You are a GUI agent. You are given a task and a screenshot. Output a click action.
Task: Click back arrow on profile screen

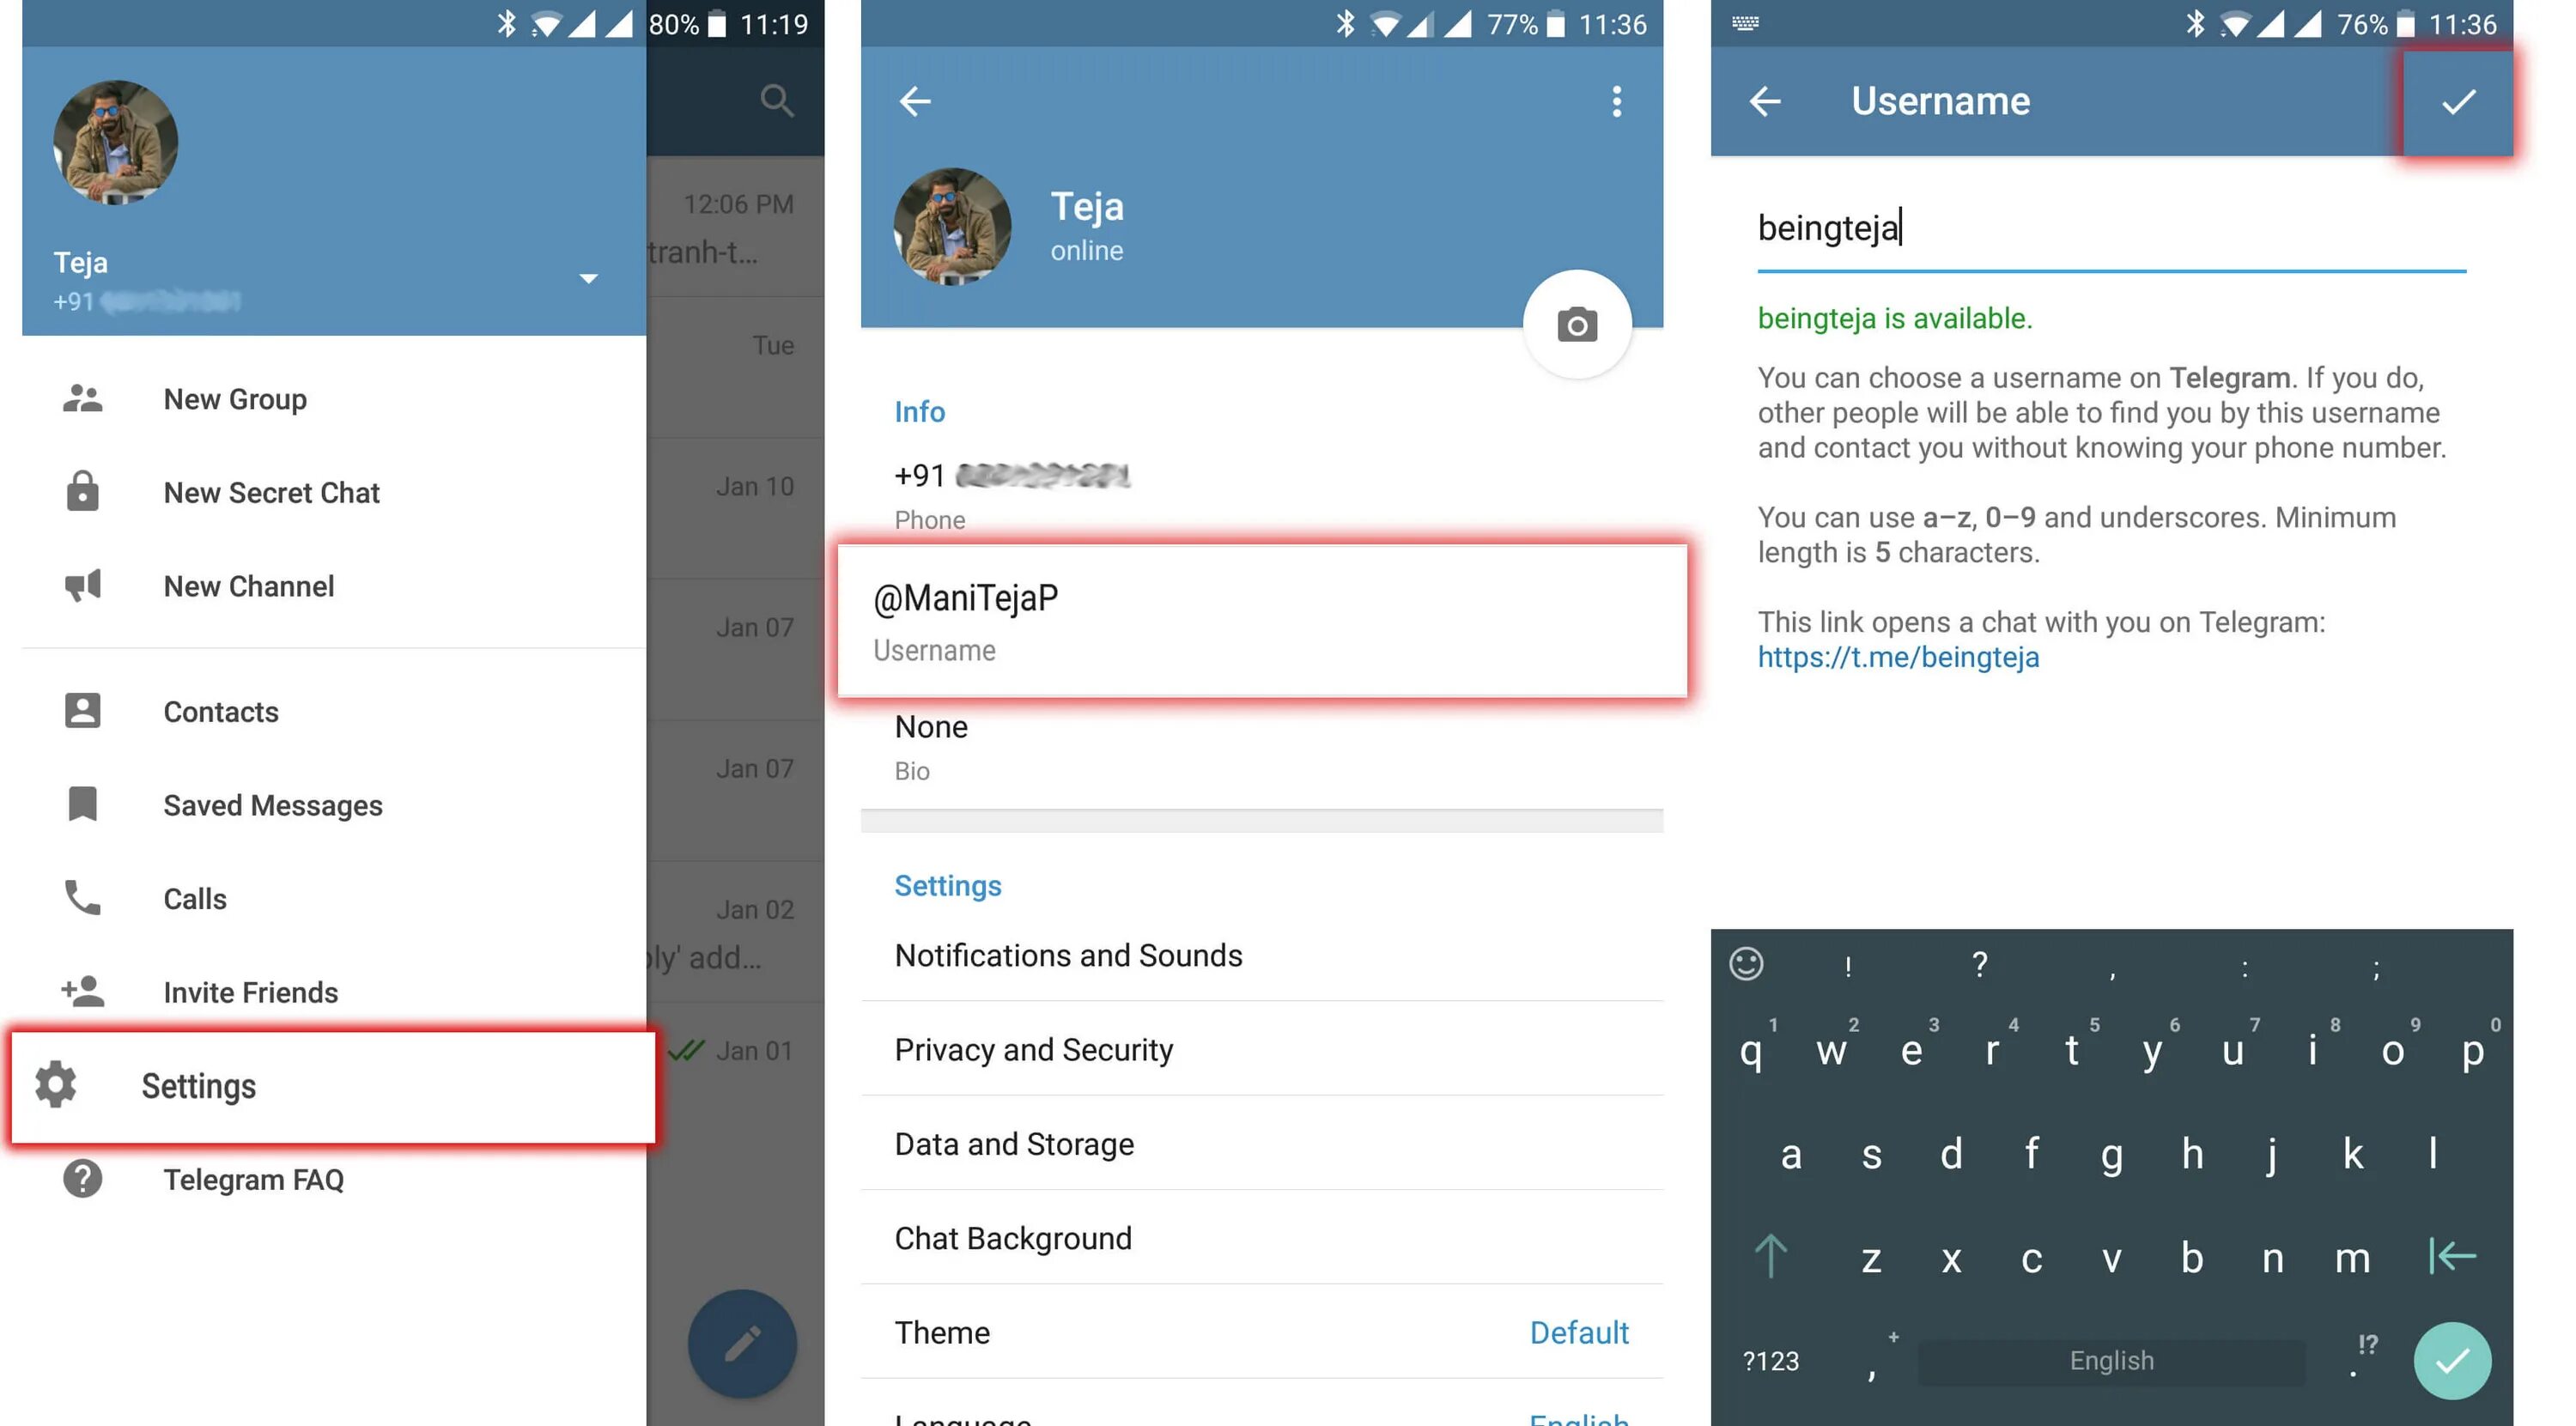[x=914, y=100]
